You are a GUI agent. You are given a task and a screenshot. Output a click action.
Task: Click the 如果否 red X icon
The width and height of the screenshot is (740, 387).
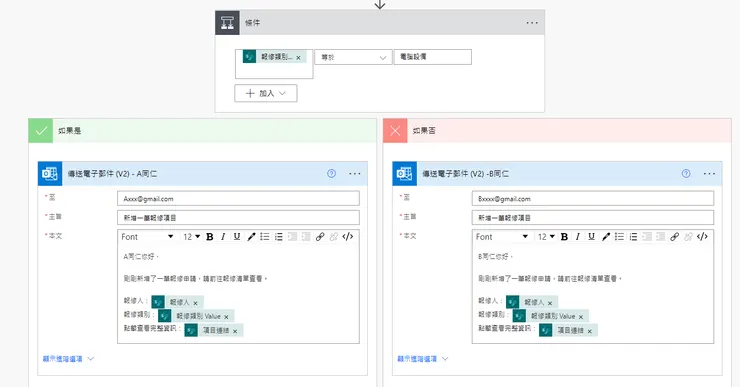click(395, 131)
